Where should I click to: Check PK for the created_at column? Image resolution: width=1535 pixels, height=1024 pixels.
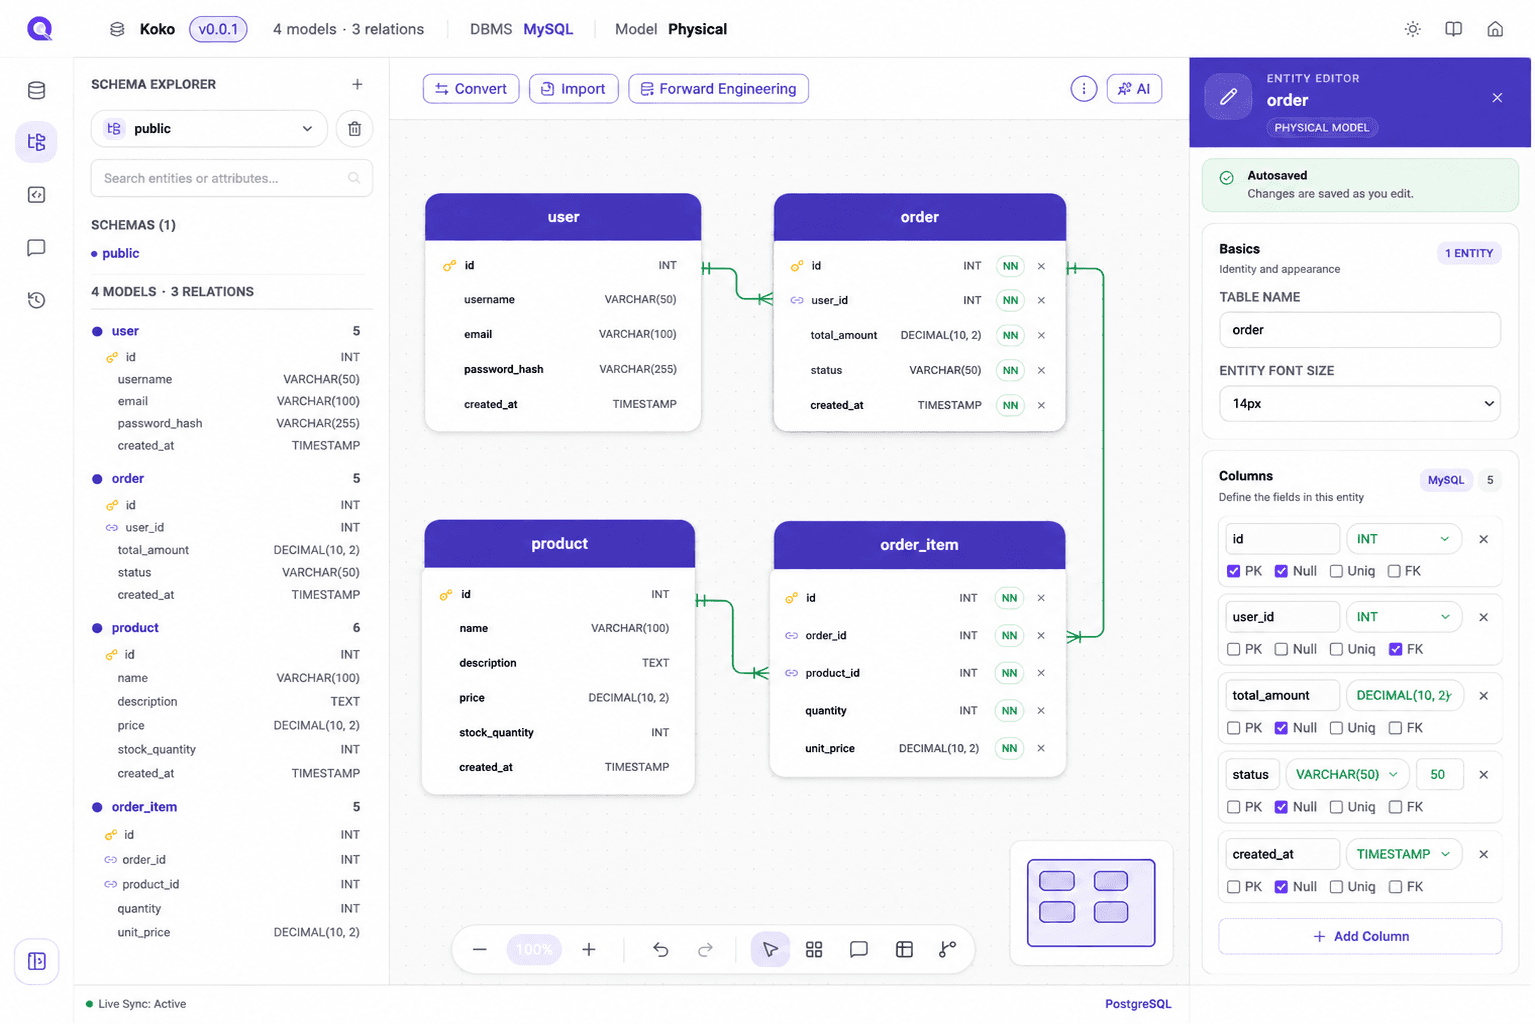click(1234, 887)
